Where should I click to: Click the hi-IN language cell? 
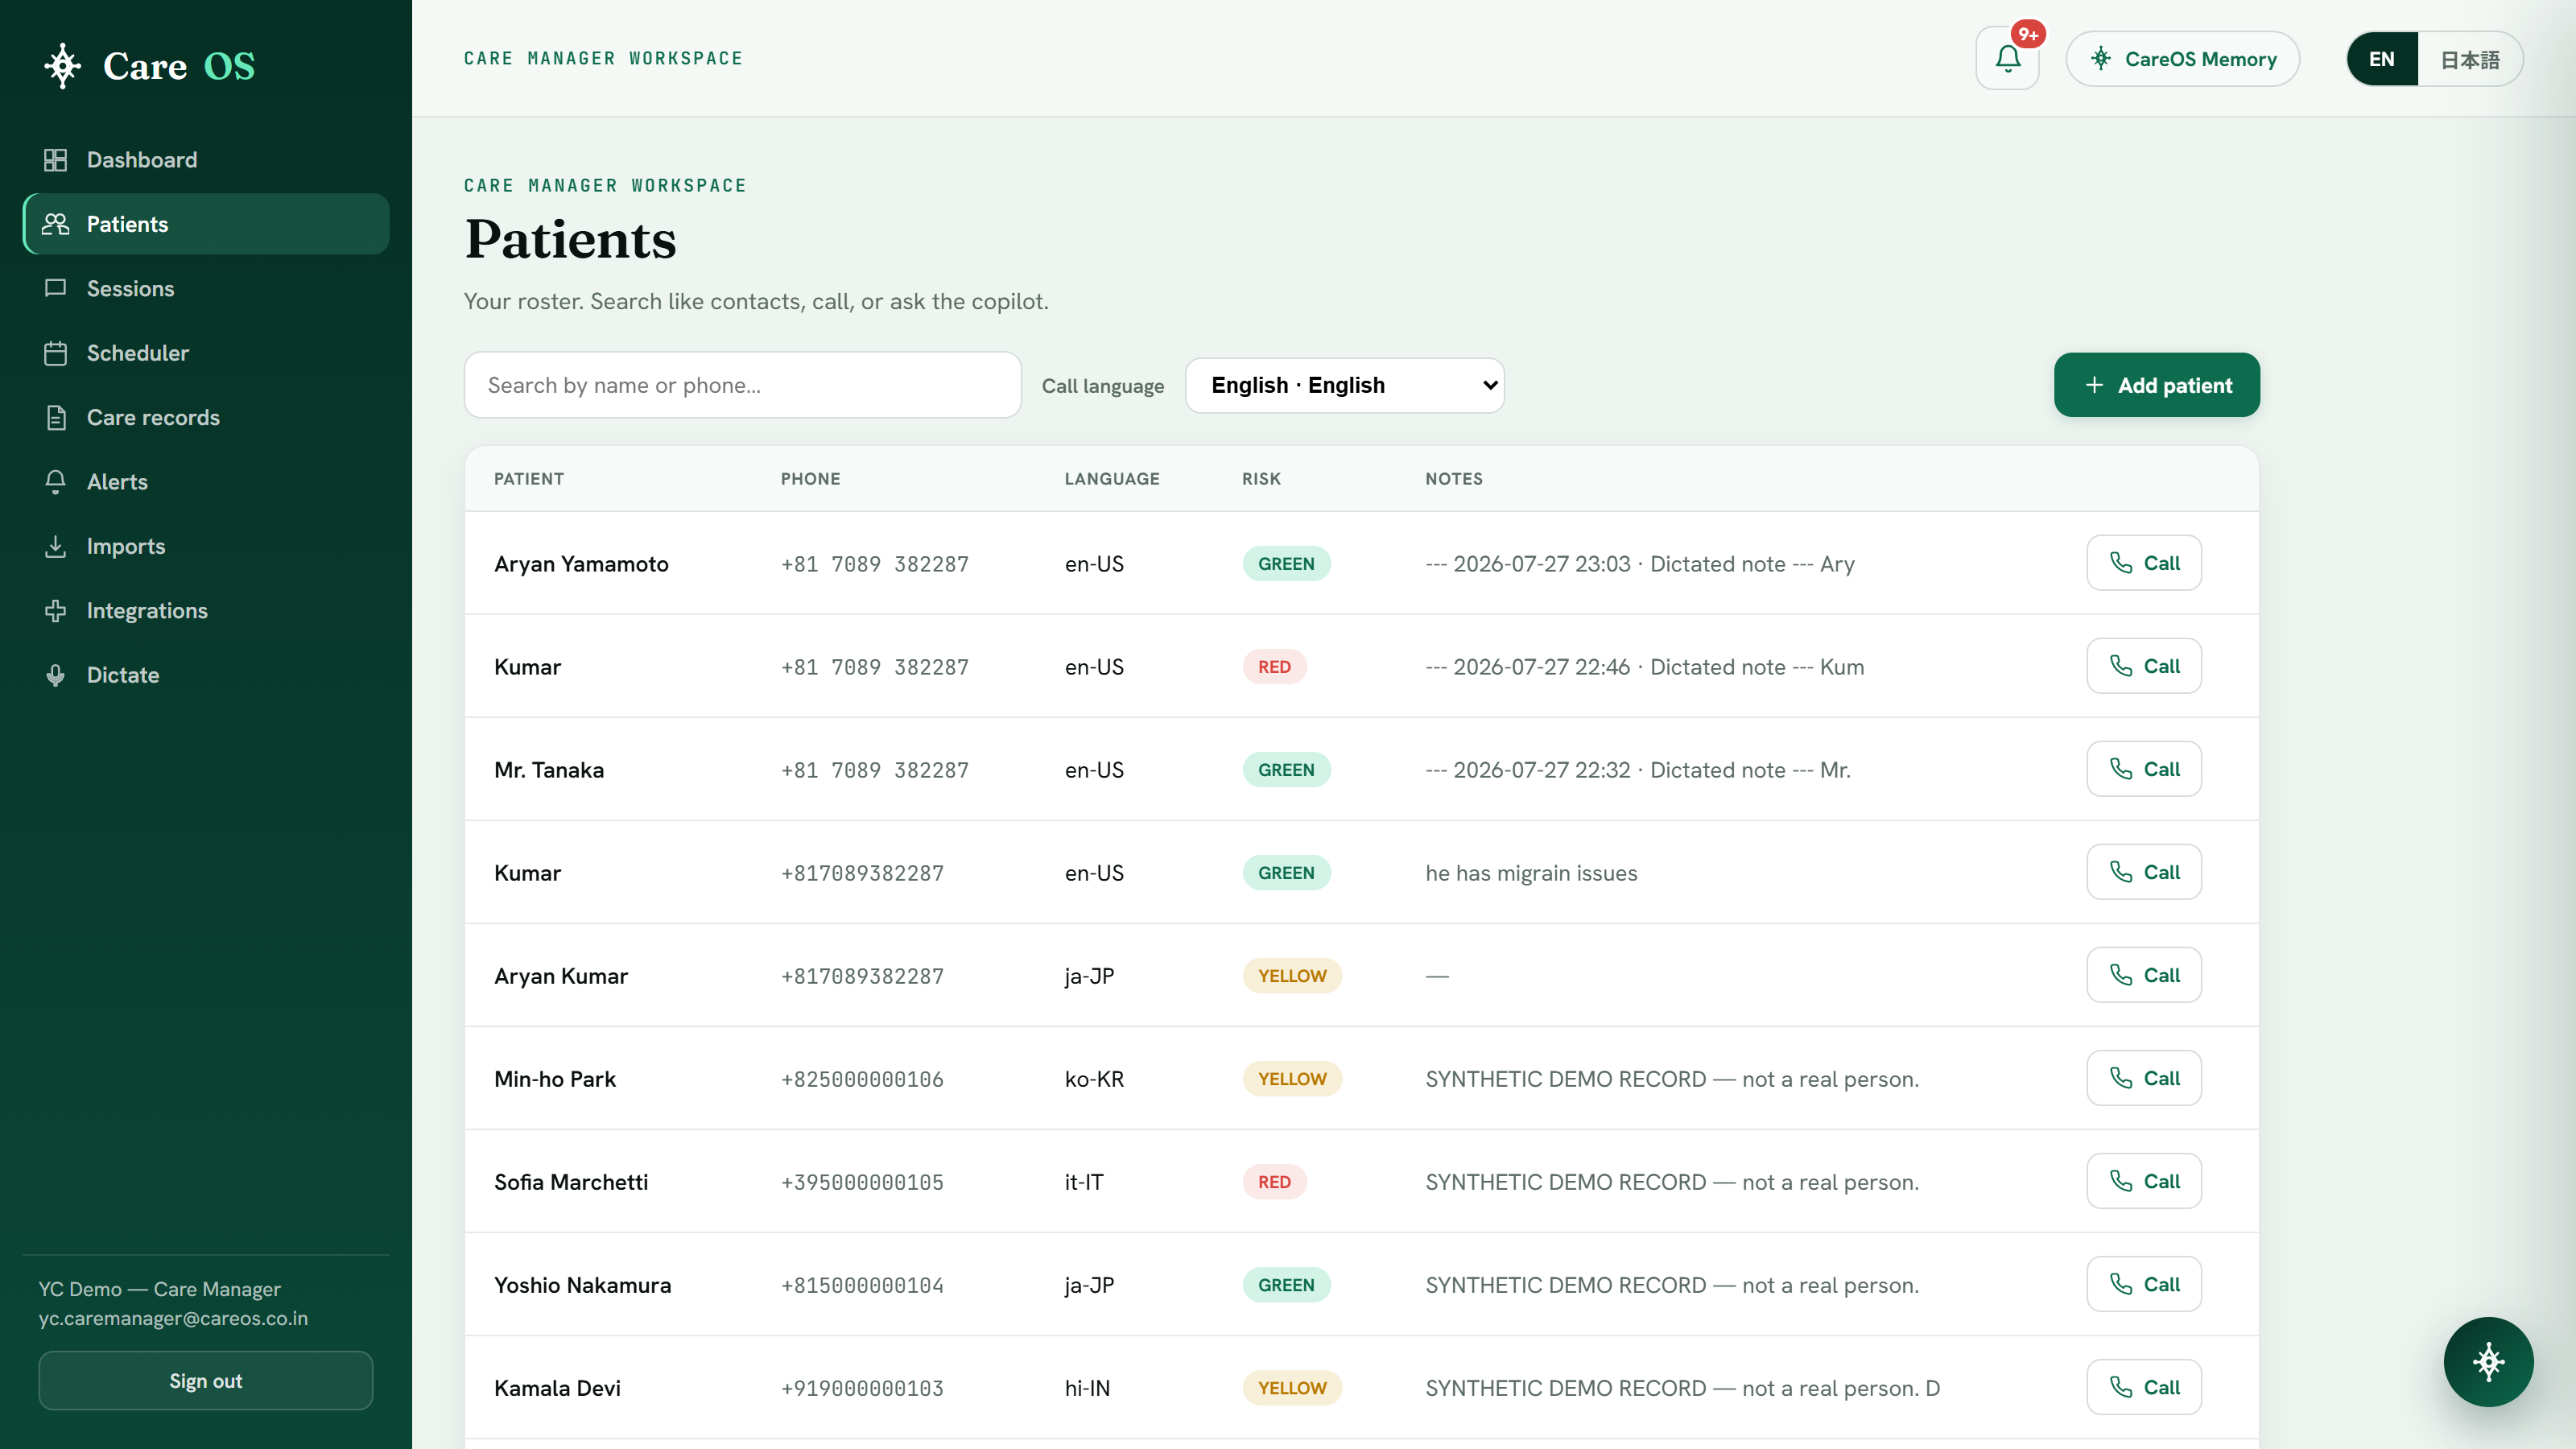1087,1388
